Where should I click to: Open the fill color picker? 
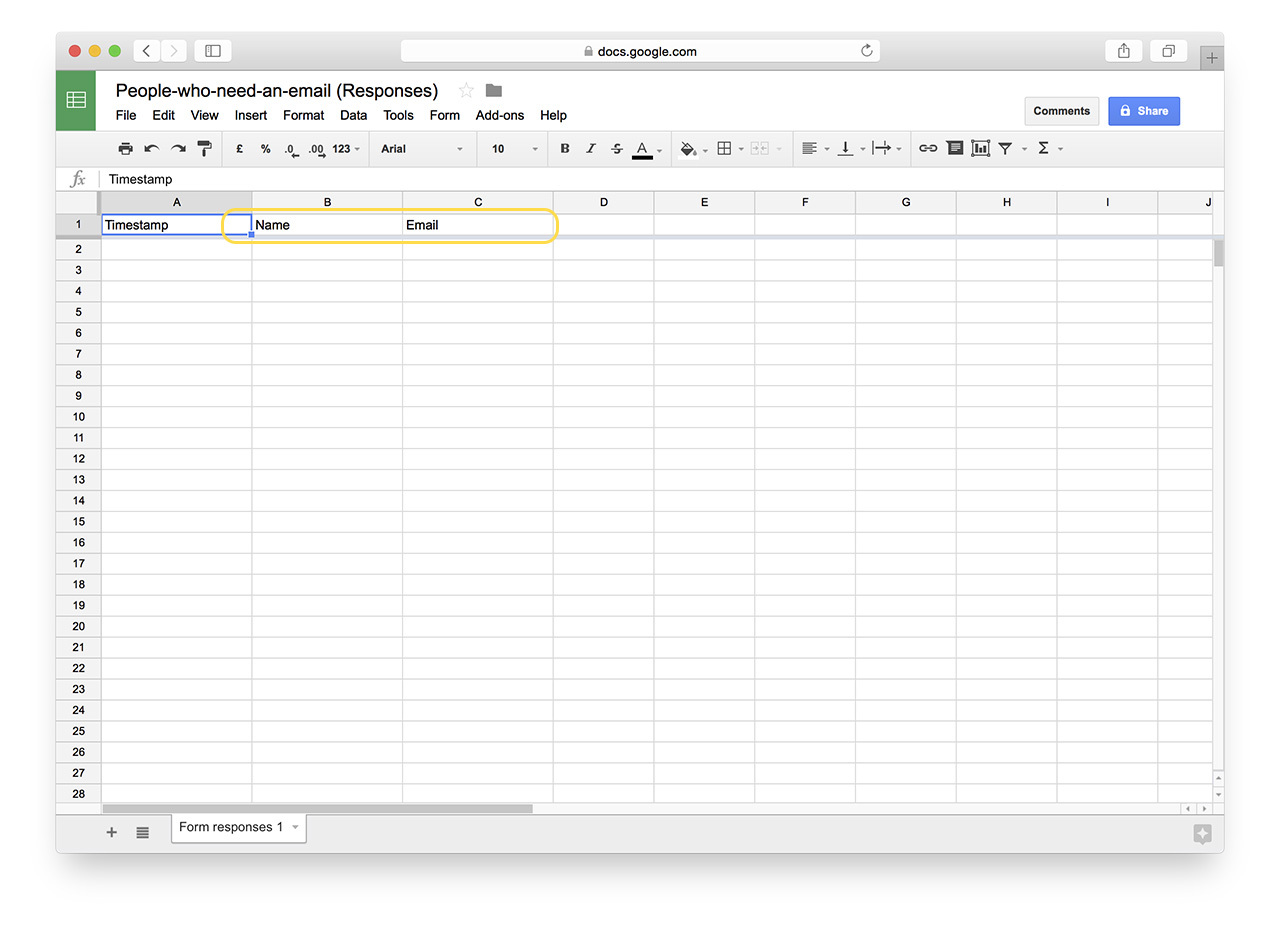pyautogui.click(x=693, y=149)
